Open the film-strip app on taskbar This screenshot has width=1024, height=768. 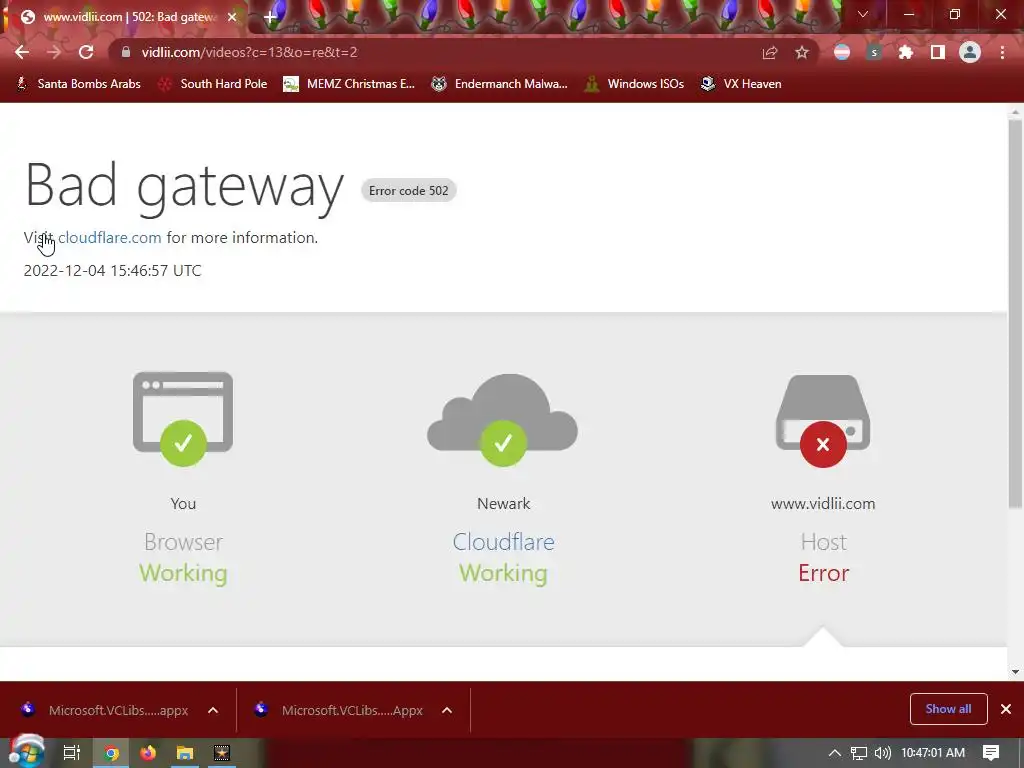coord(222,753)
